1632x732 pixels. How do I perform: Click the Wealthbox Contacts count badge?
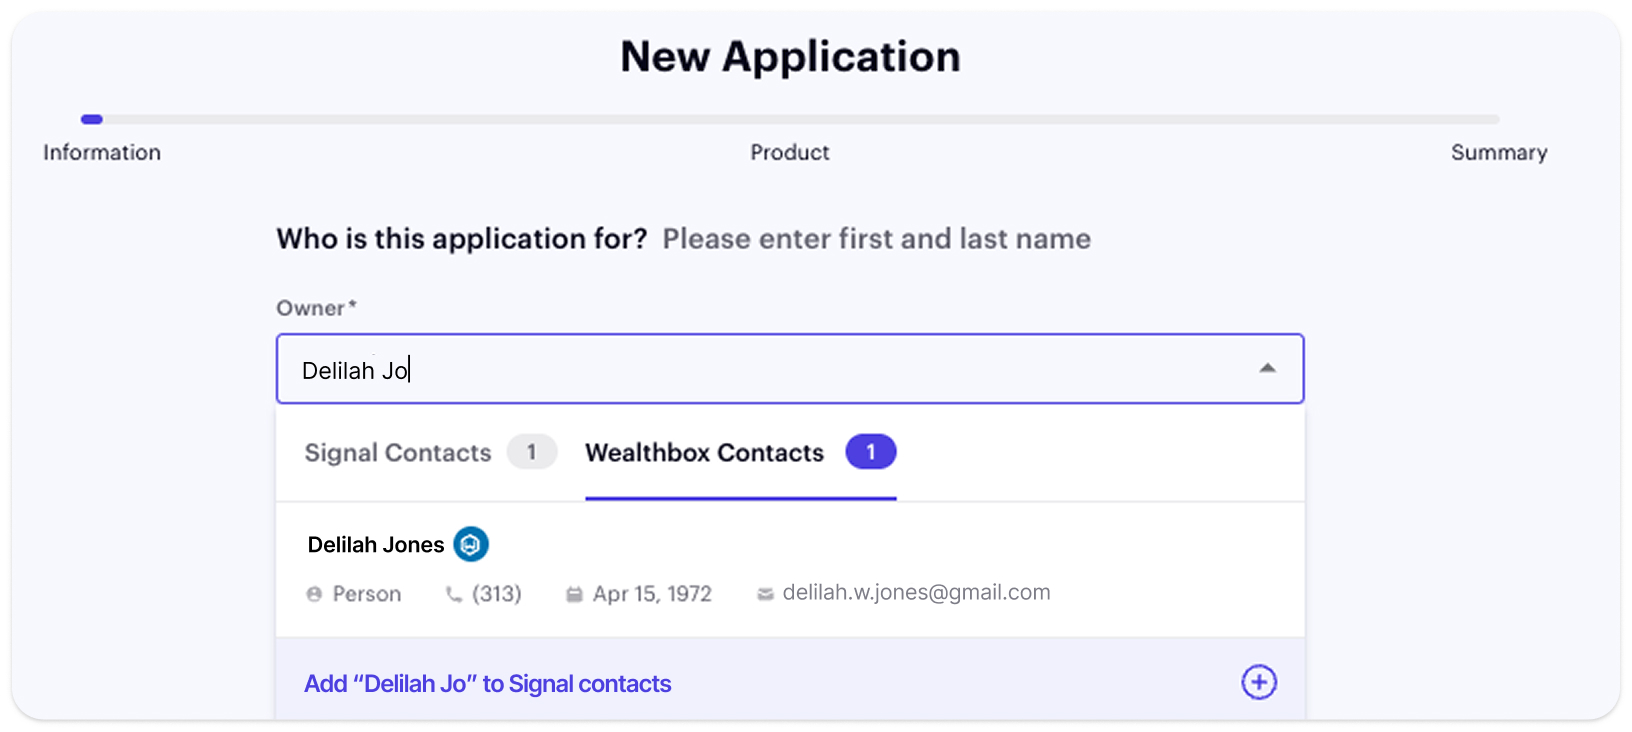pos(870,452)
